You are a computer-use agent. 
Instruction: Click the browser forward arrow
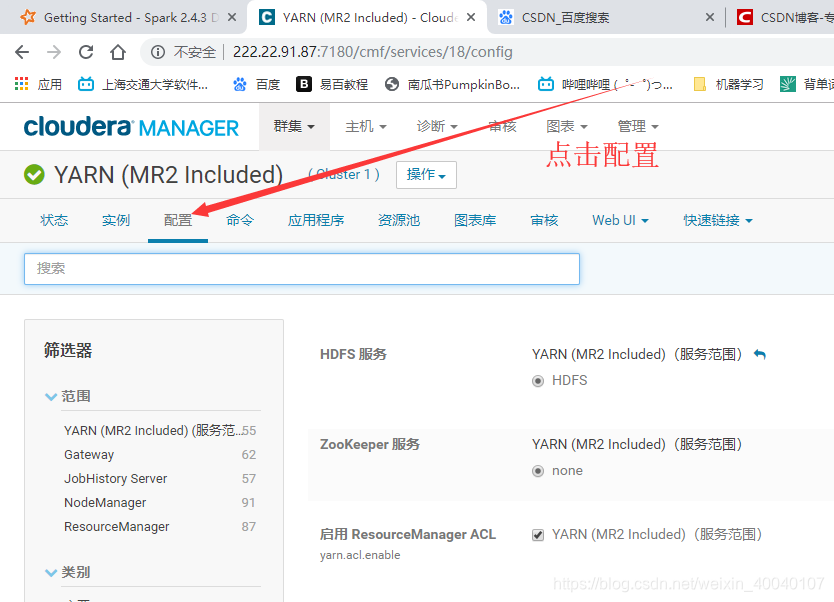point(54,52)
